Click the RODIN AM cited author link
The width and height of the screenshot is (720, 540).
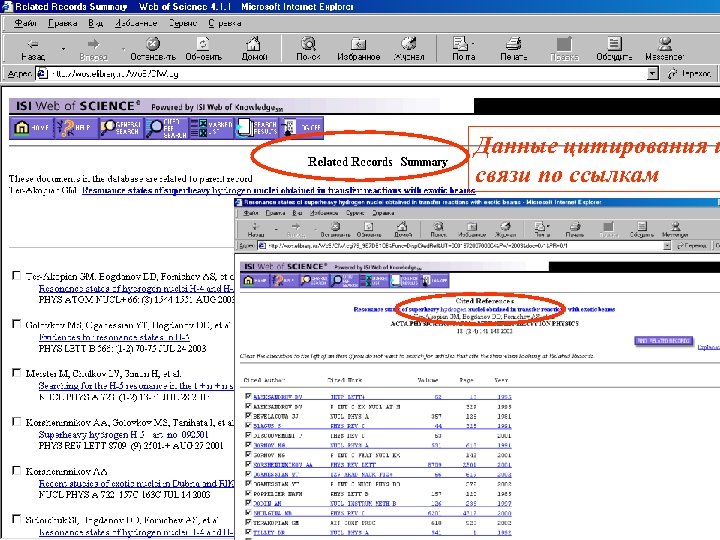(267, 503)
